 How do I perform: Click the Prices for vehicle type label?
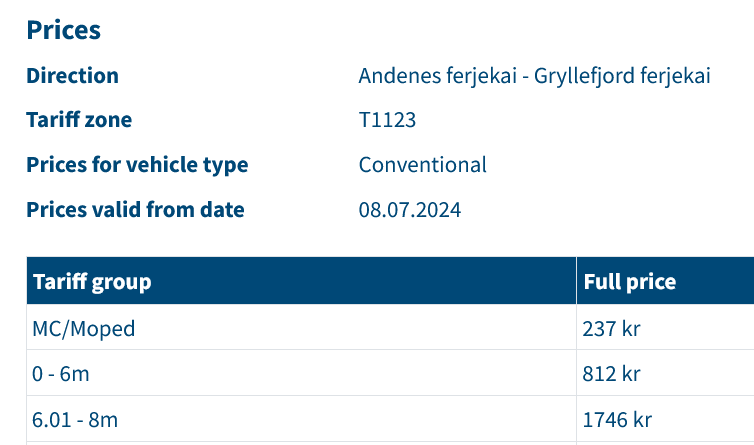tap(137, 165)
